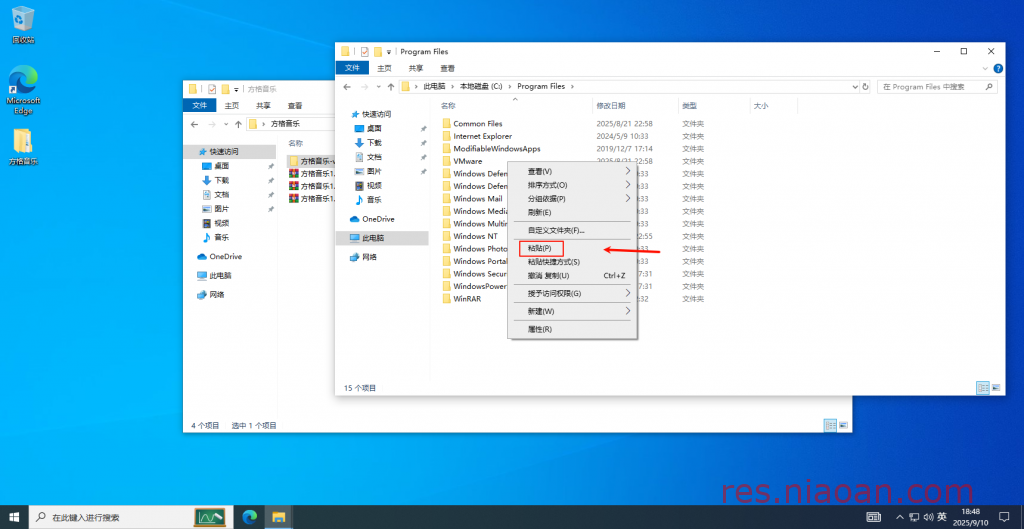Go back in Program Files window

[x=347, y=86]
